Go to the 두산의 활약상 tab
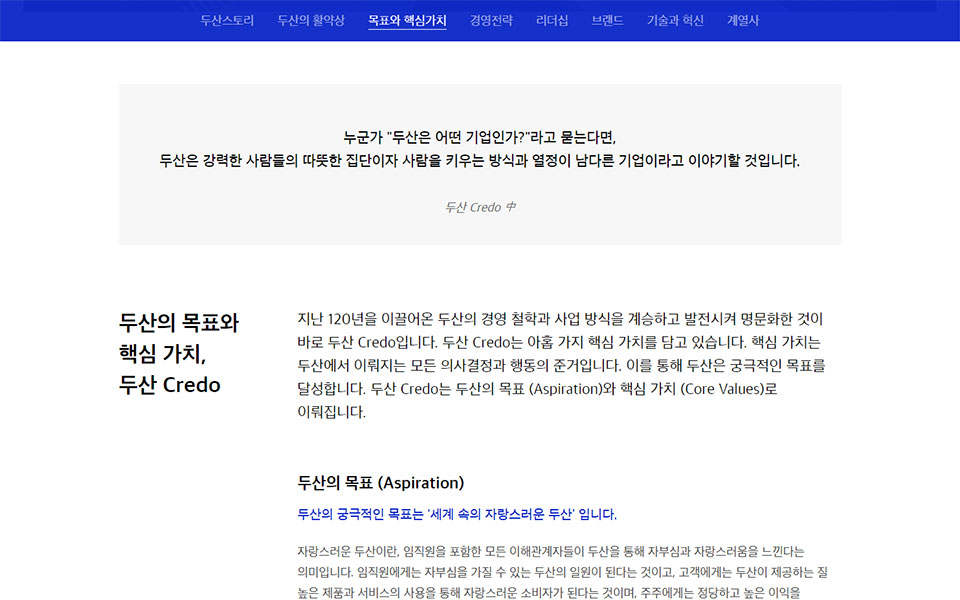Image resolution: width=960 pixels, height=600 pixels. (x=311, y=20)
